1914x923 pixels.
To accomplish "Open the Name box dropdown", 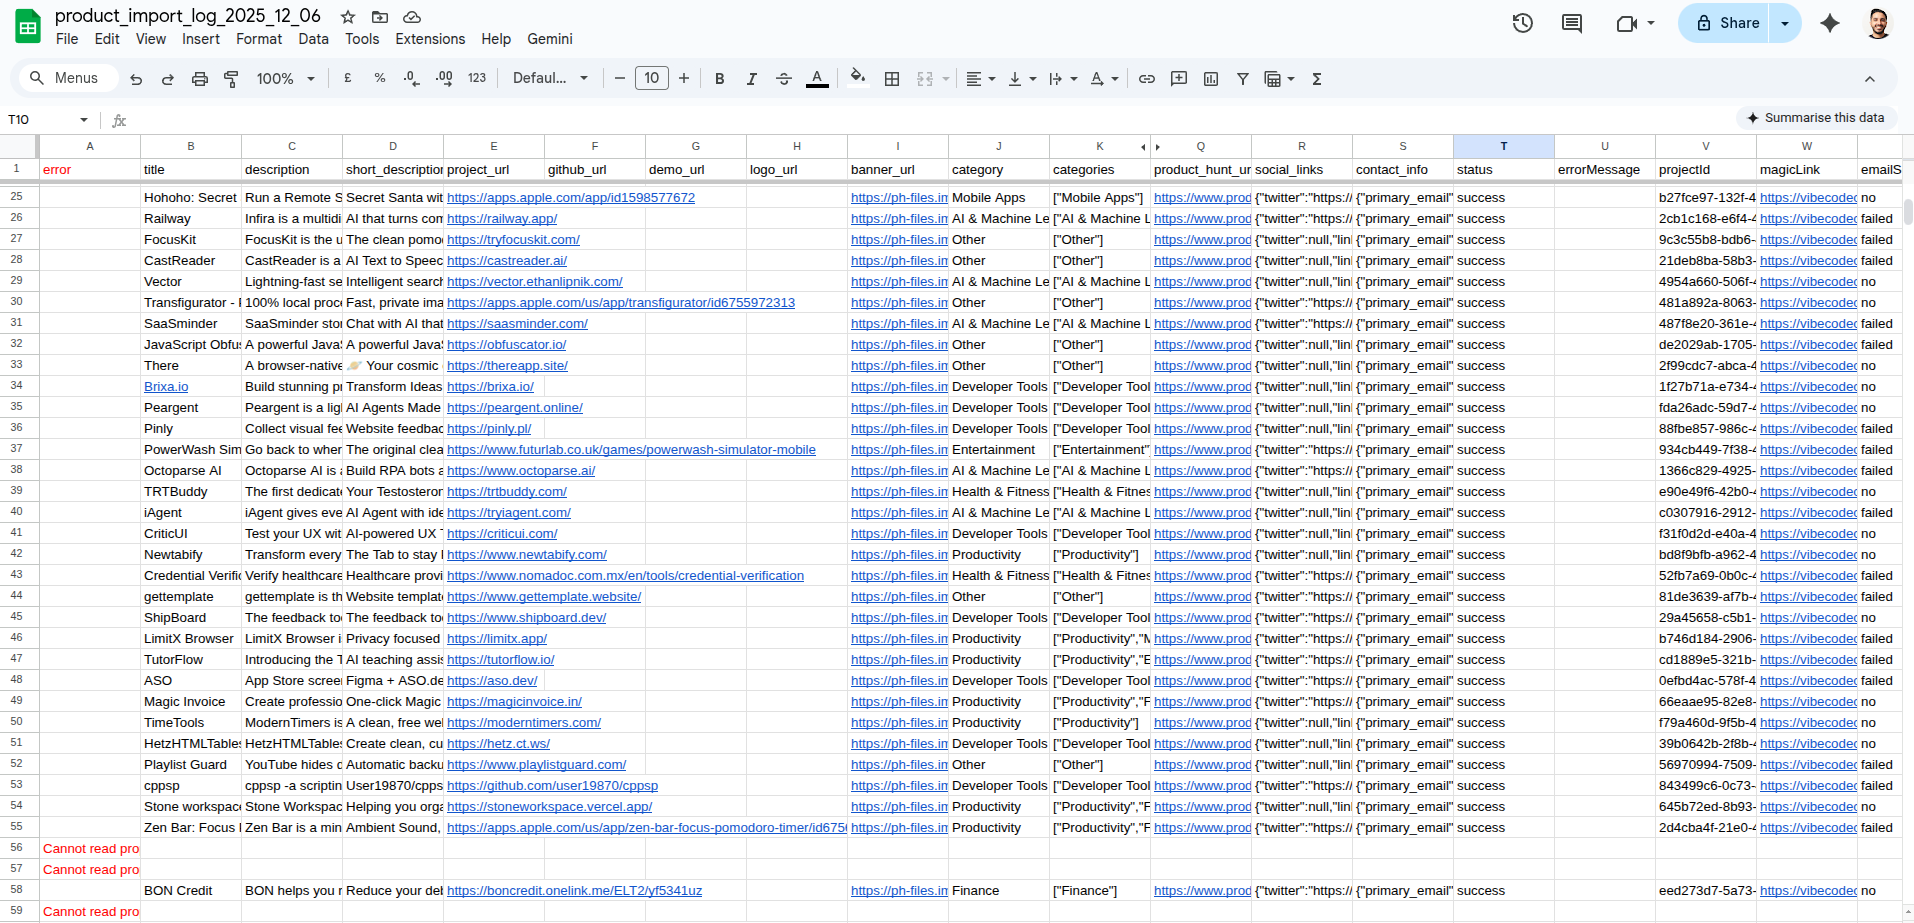I will 84,120.
